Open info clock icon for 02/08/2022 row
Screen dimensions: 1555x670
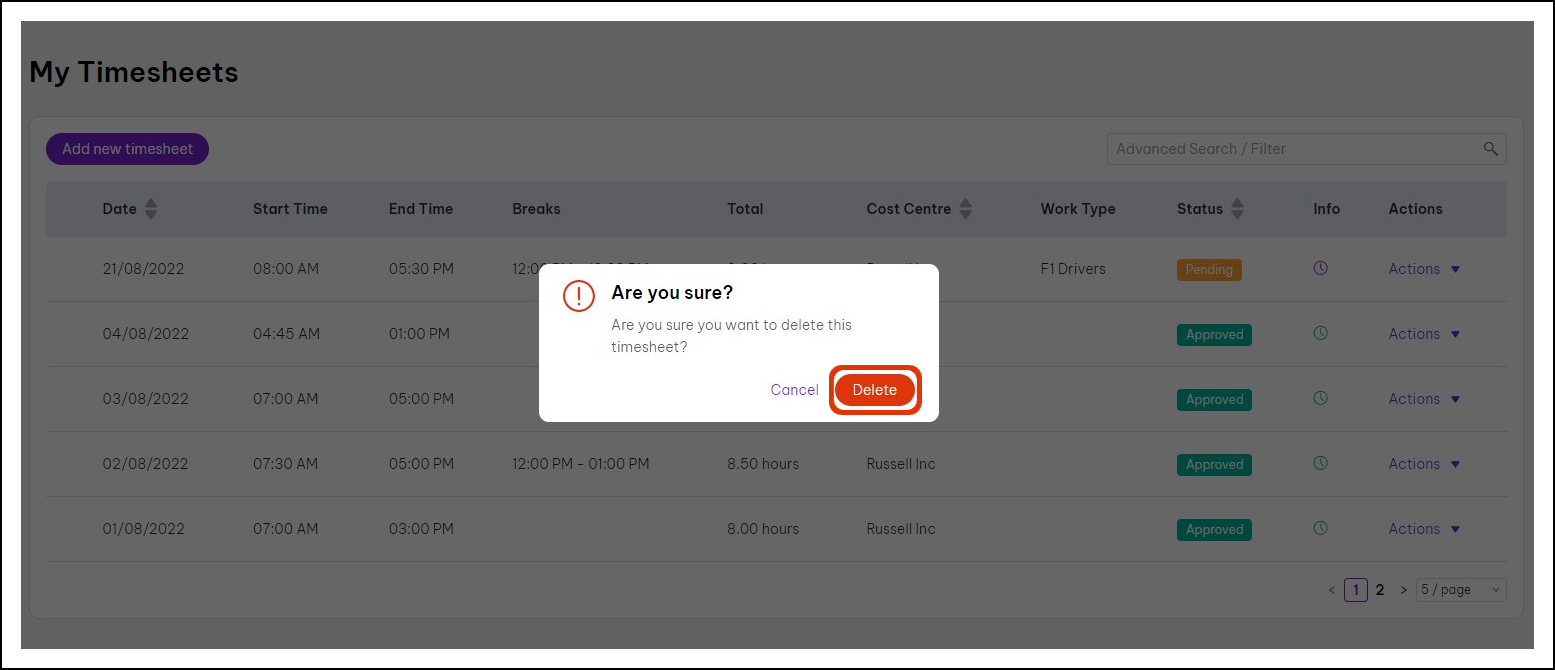(x=1320, y=464)
